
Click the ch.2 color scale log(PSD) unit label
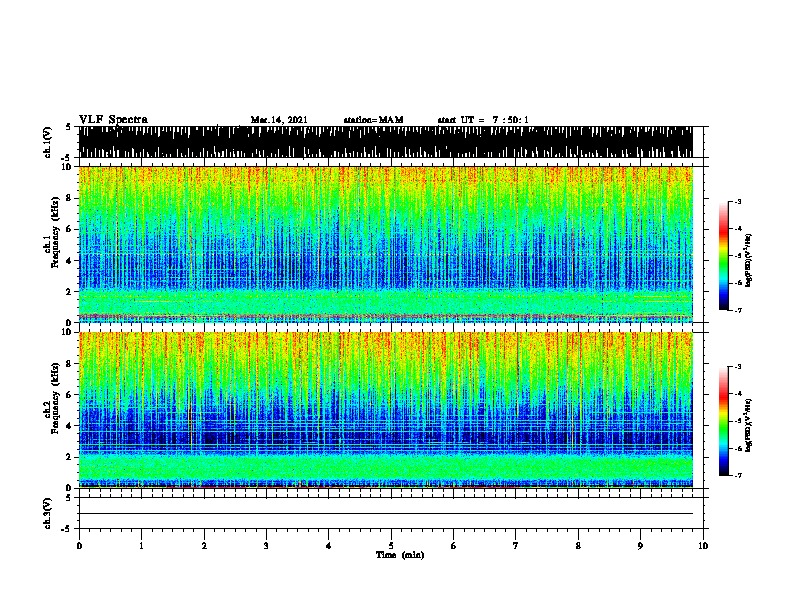(748, 425)
